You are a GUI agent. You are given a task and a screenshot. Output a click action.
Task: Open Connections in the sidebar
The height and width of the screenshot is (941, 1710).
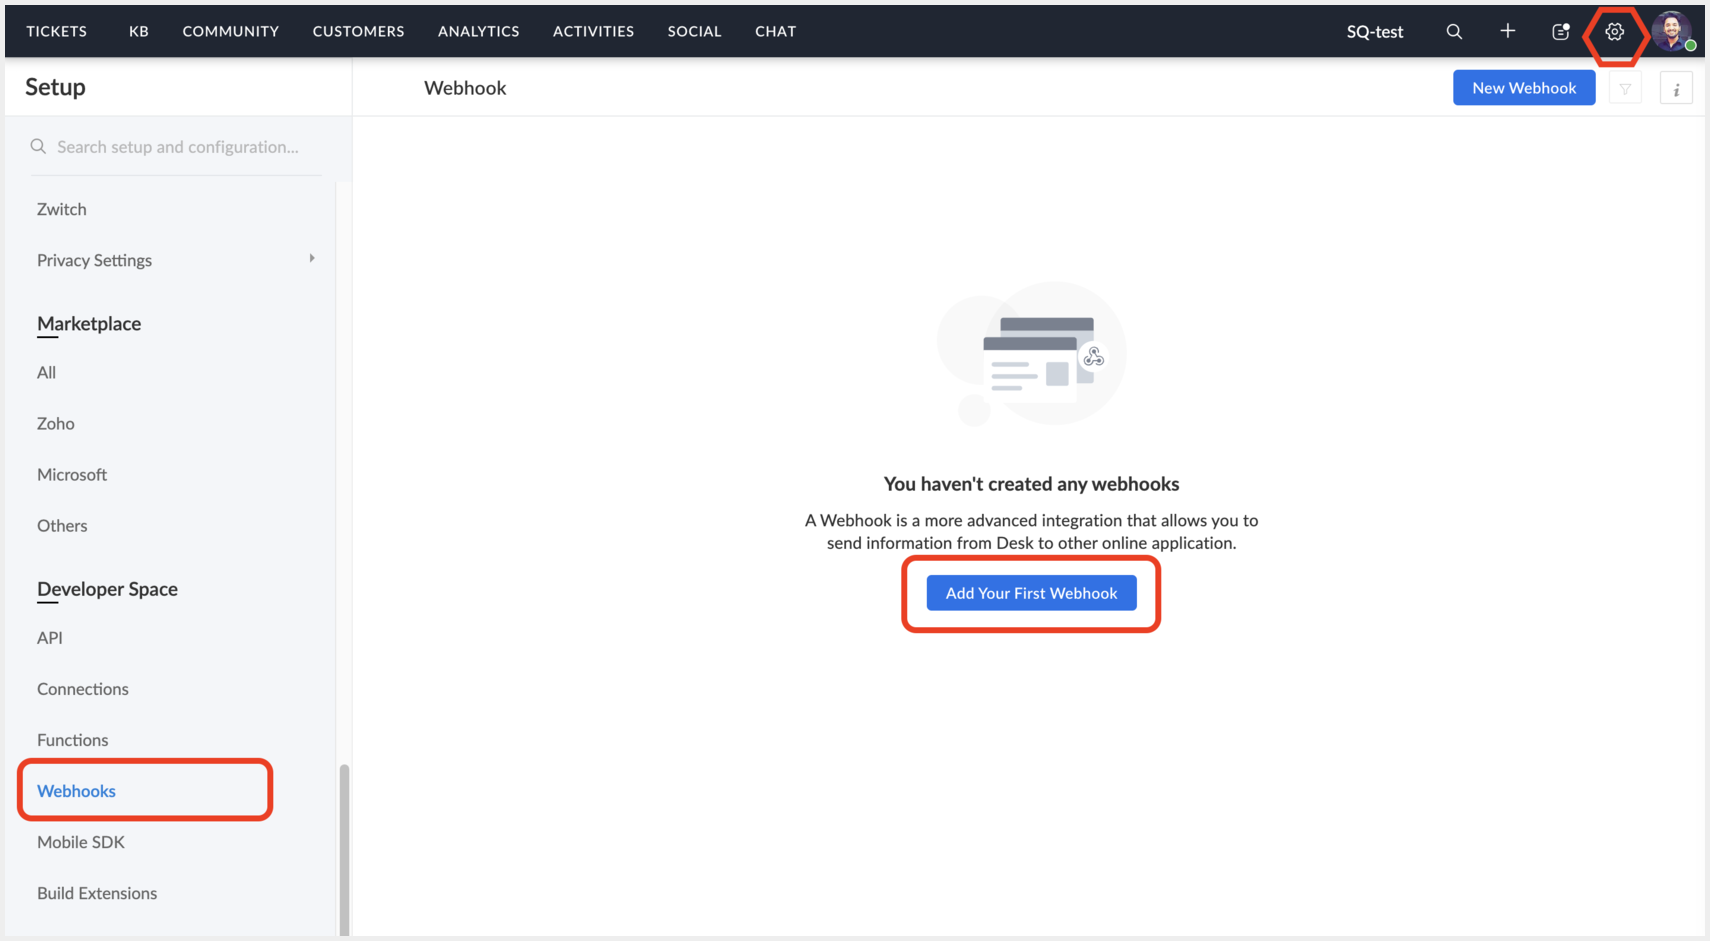pos(83,689)
